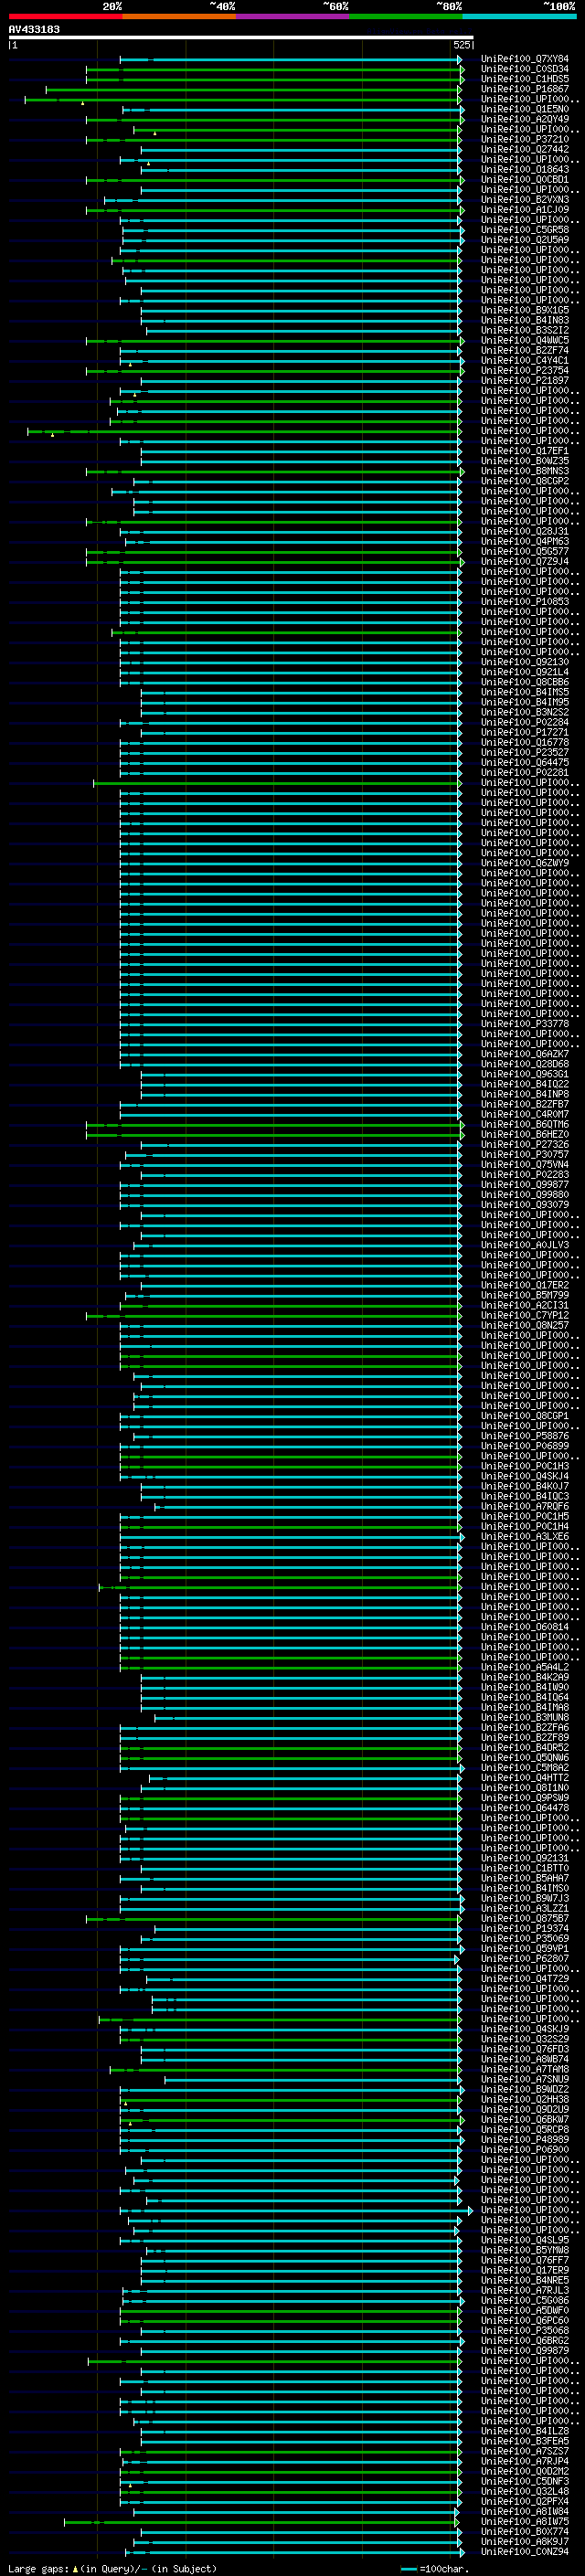Select the UniRef100_B2VXN3 label
The height and width of the screenshot is (2576, 585).
525,200
